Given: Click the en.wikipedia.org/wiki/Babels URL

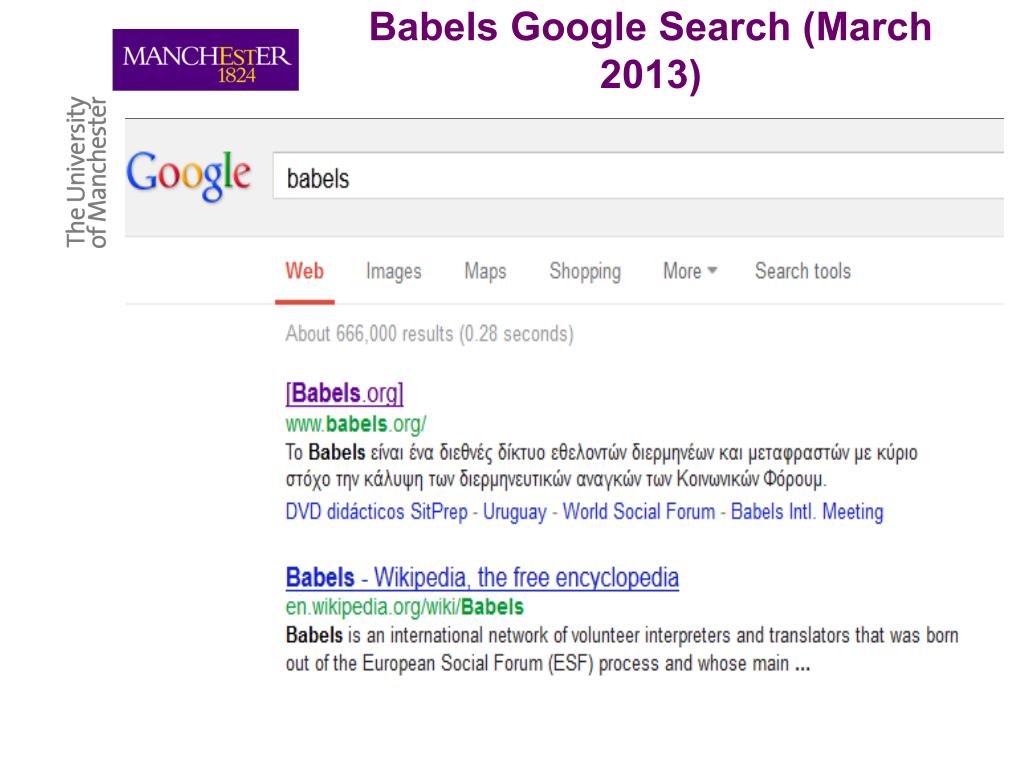Looking at the screenshot, I should (405, 607).
